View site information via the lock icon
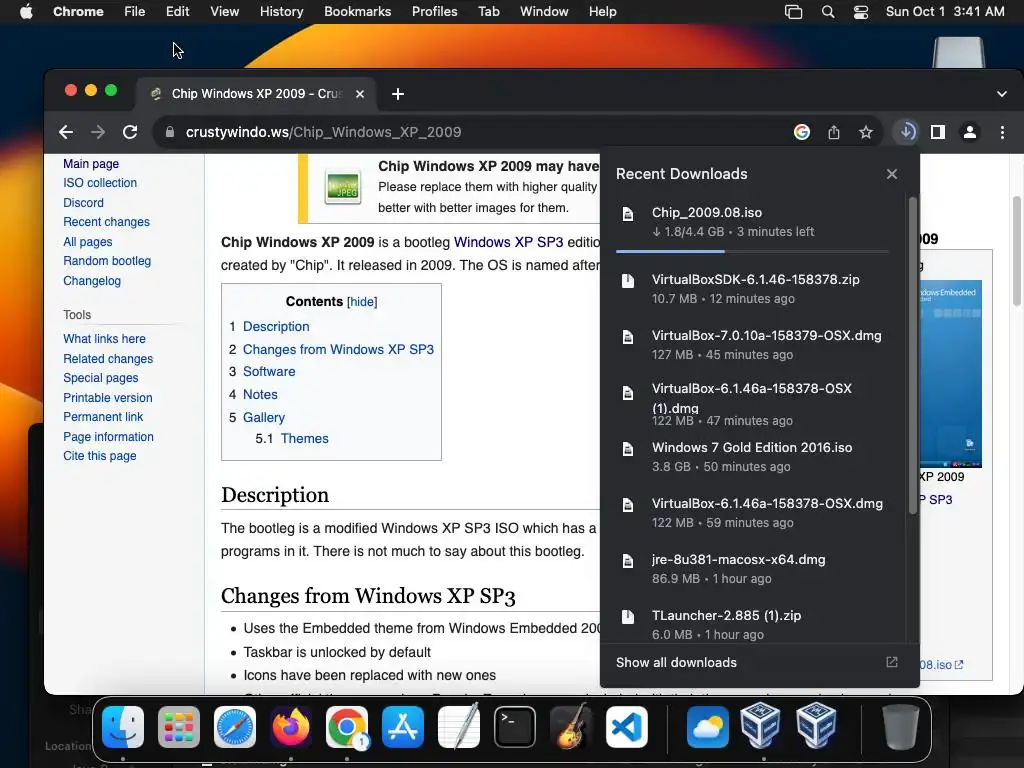The image size is (1024, 768). click(170, 132)
